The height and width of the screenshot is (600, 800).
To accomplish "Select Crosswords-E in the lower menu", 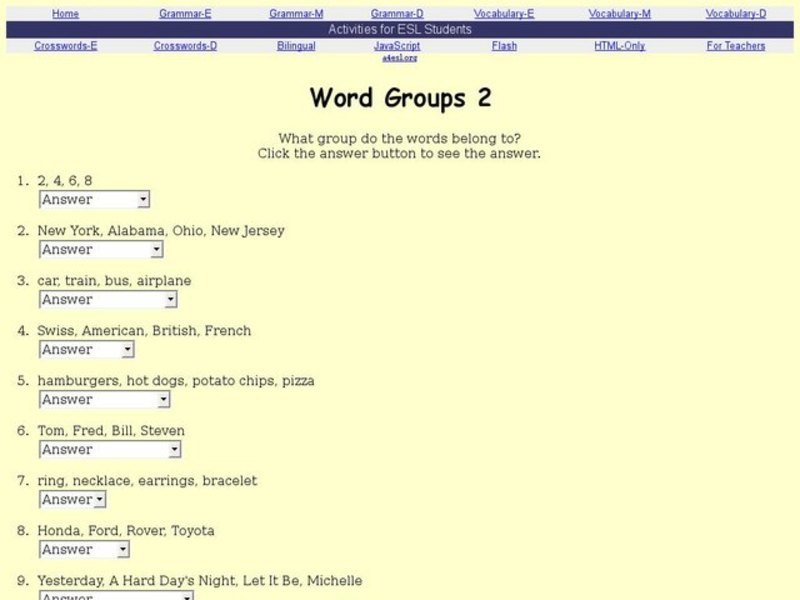I will (66, 45).
